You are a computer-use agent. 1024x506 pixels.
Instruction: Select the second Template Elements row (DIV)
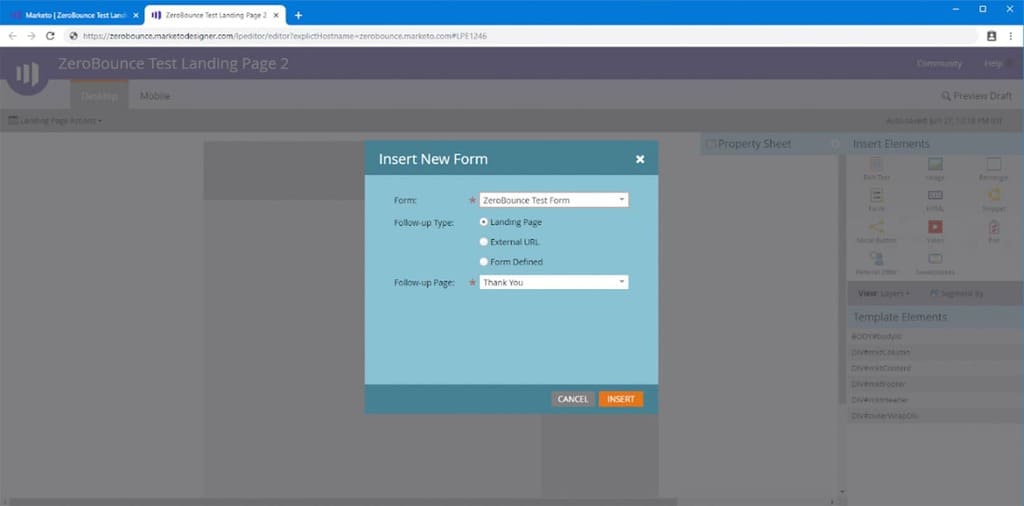coord(935,352)
